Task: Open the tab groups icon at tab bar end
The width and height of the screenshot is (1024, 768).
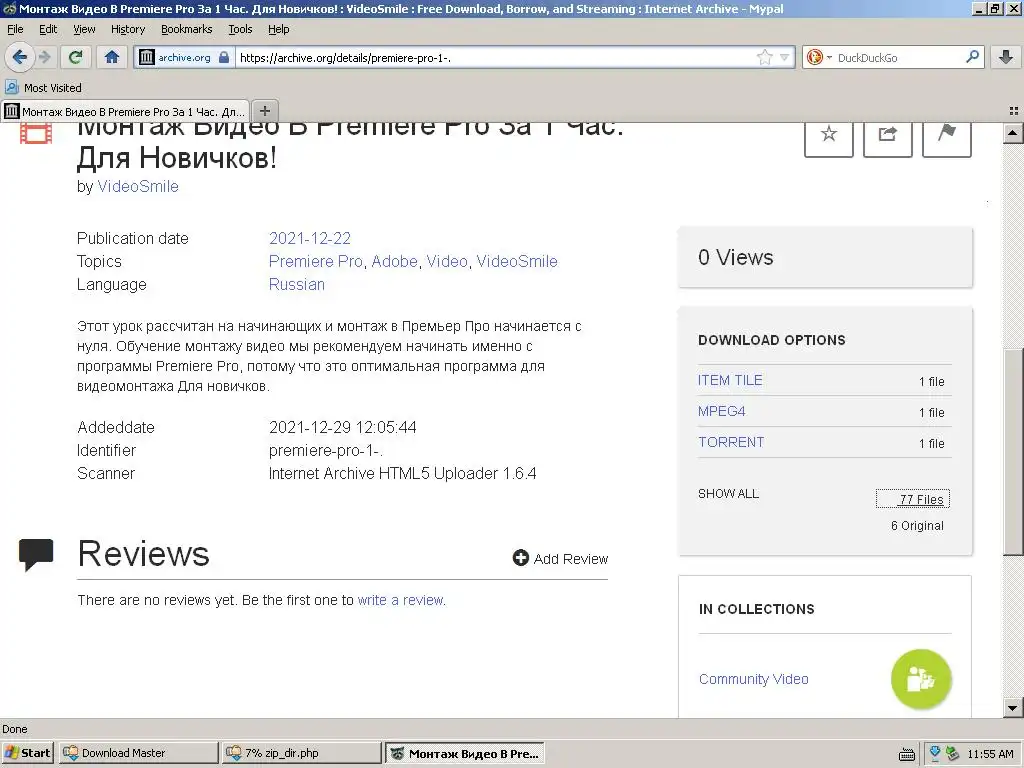Action: point(1014,111)
